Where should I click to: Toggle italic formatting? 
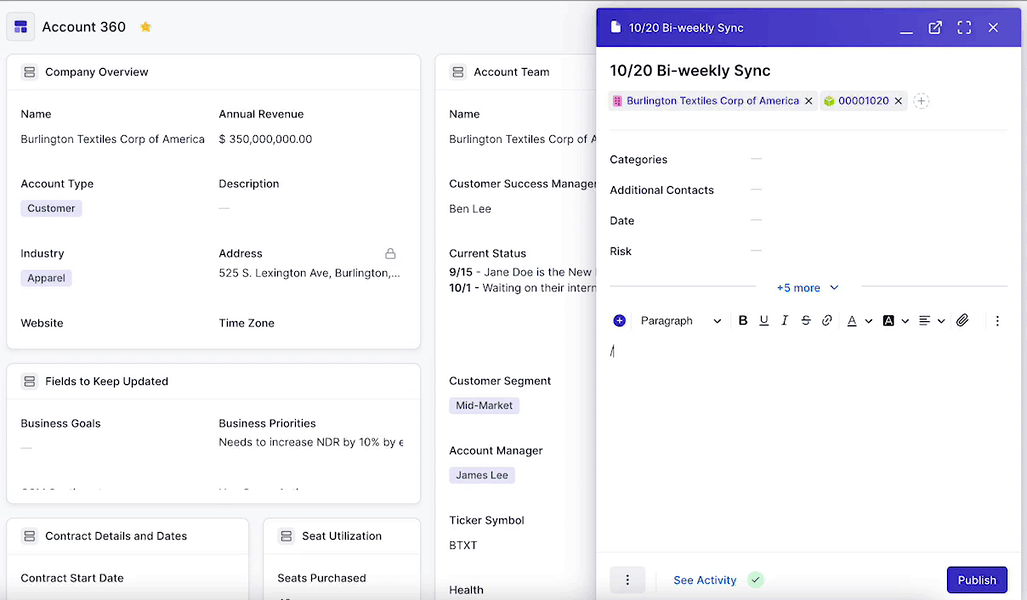[x=784, y=320]
